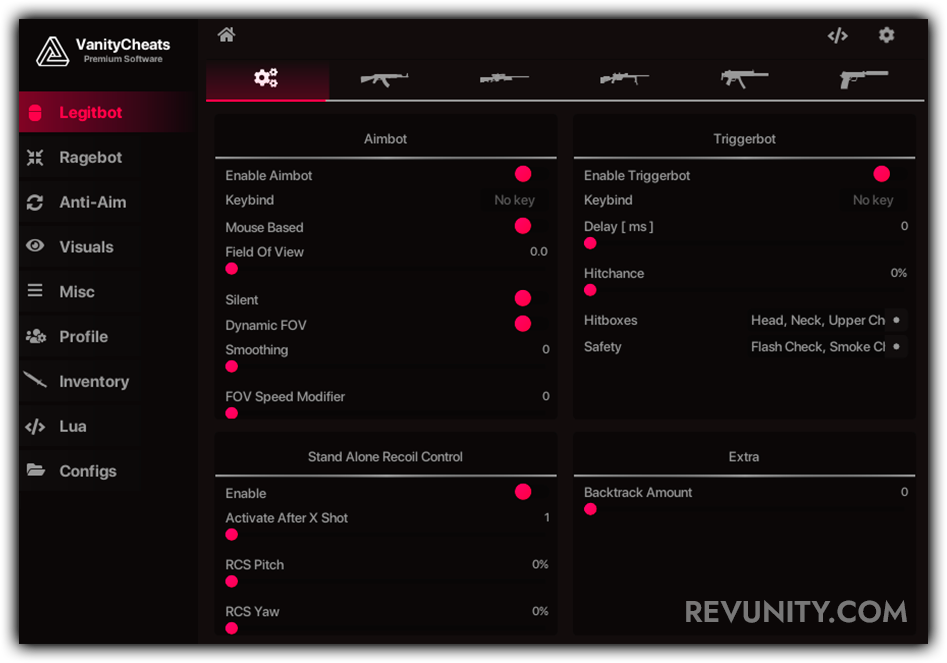Open the code editor icon at top right
This screenshot has width=947, height=663.
pyautogui.click(x=837, y=36)
